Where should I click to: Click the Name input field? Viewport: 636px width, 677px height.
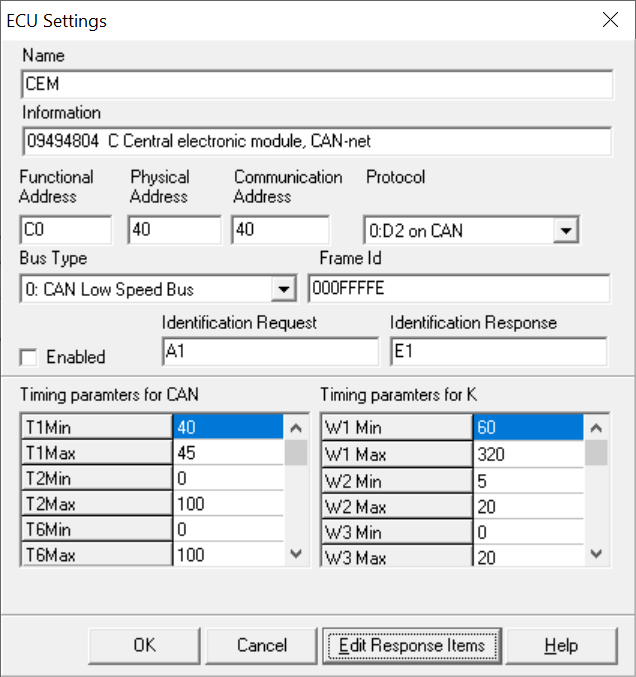(316, 85)
